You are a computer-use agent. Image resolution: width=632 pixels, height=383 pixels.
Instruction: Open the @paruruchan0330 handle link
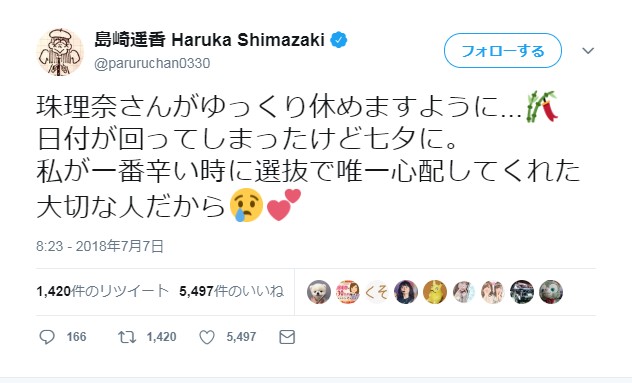pos(152,63)
